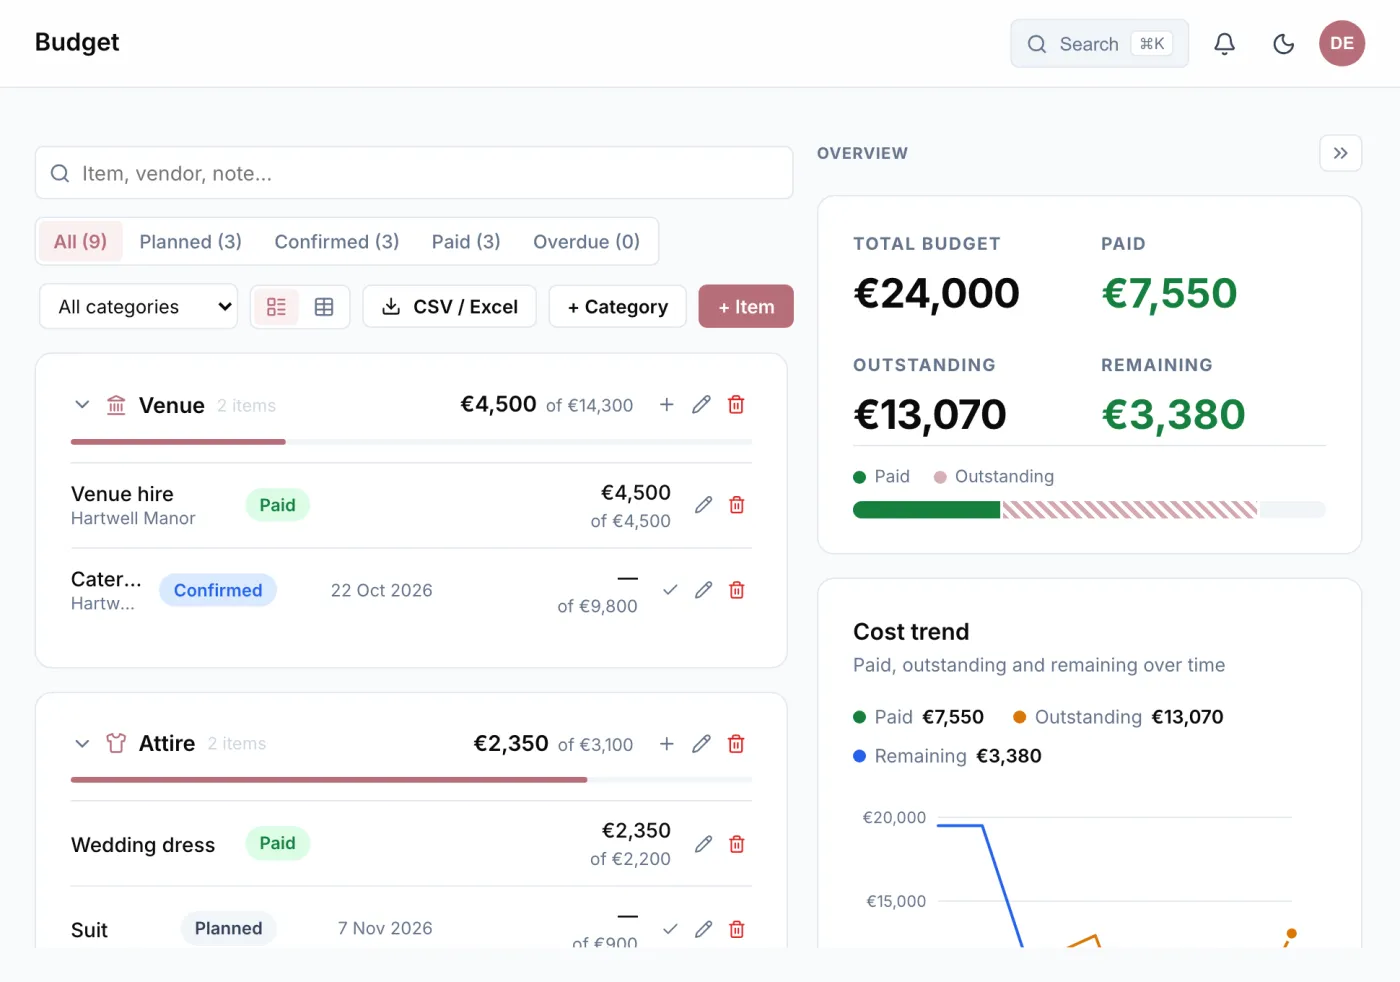This screenshot has height=982, width=1400.
Task: Add an item to the Venue category
Action: click(667, 405)
